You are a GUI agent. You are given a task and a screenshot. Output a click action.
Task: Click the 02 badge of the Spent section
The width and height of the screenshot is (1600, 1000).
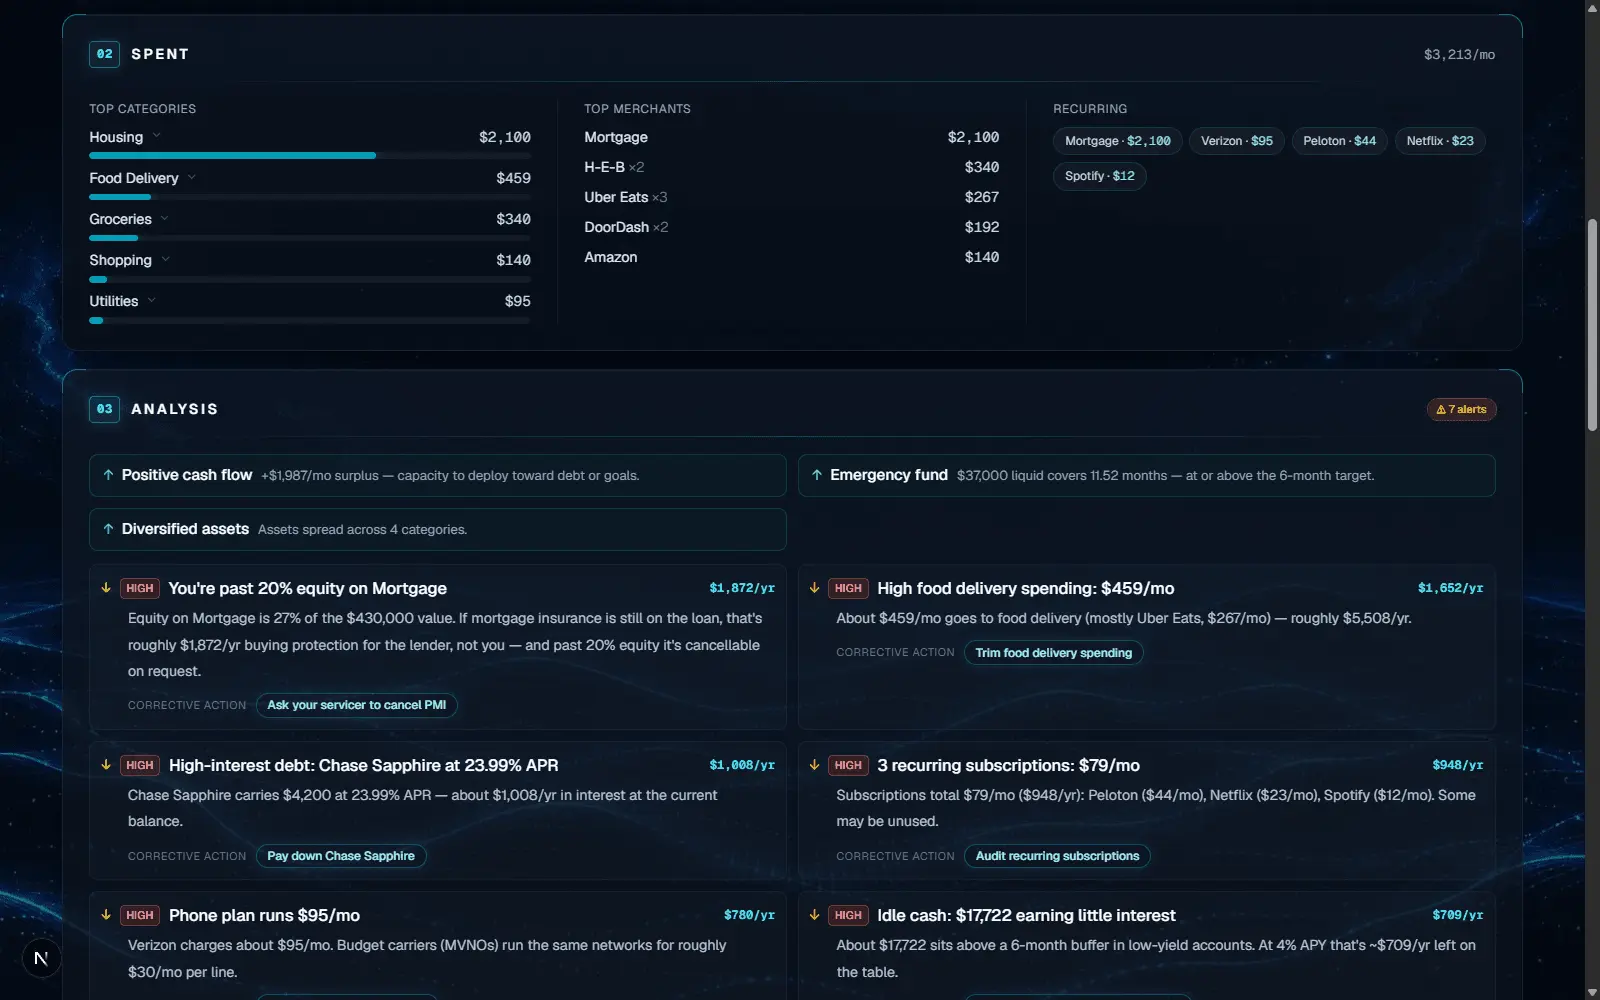click(104, 54)
